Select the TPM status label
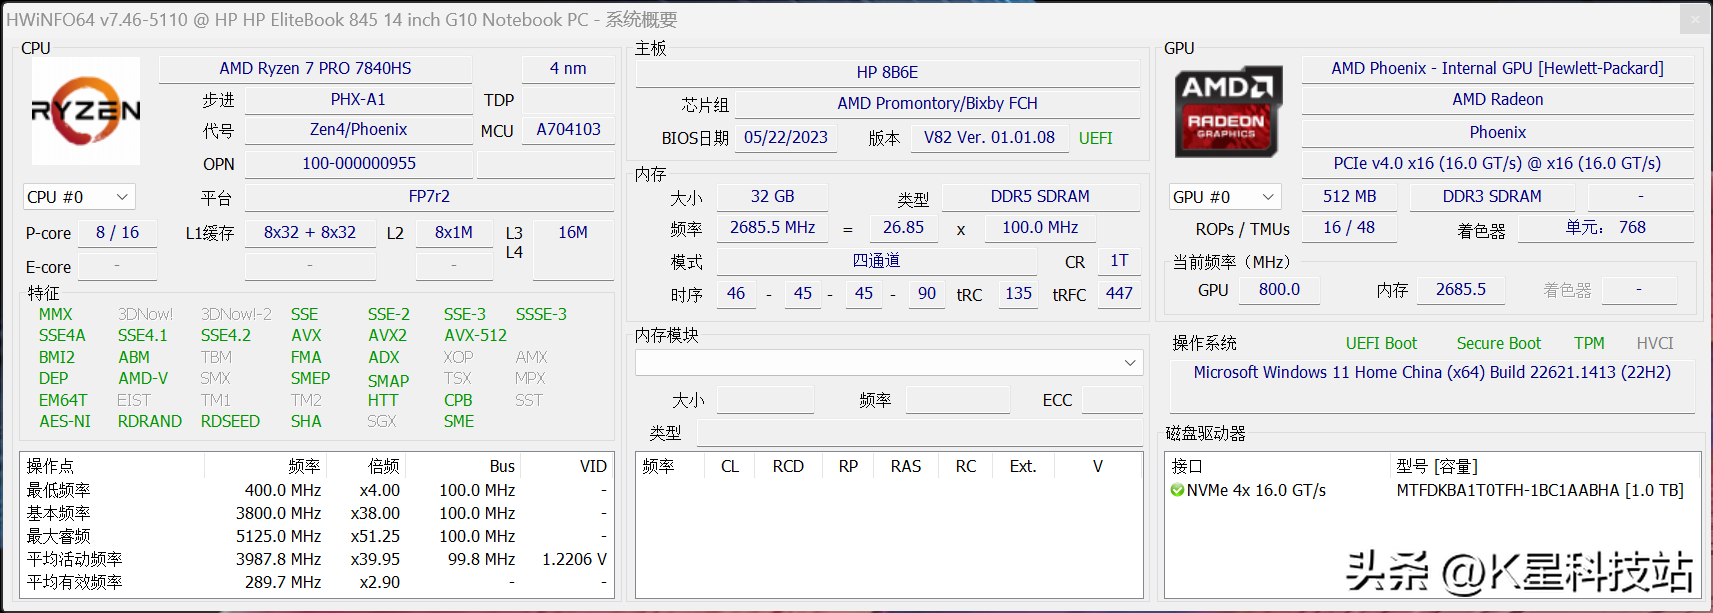The width and height of the screenshot is (1713, 613). [x=1588, y=343]
